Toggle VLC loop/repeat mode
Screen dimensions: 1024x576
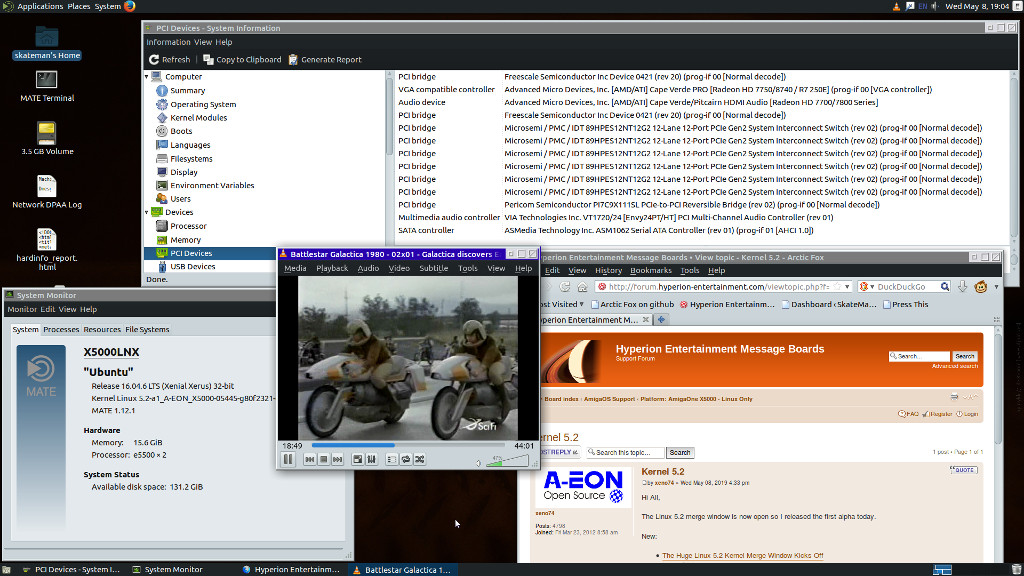[406, 460]
